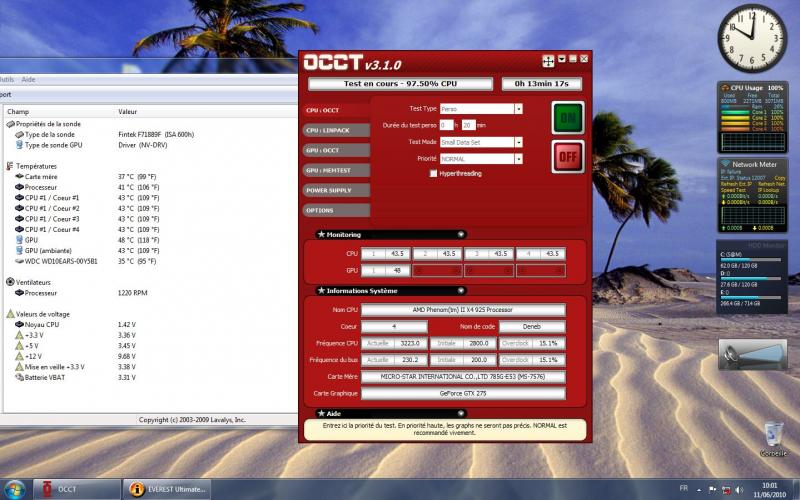The width and height of the screenshot is (800, 500).
Task: Toggle the Hyperthreading checkbox
Action: coord(433,173)
